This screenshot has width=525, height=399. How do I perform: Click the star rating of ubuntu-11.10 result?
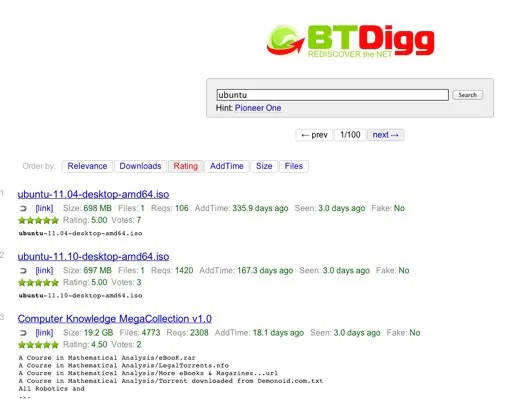tap(39, 283)
